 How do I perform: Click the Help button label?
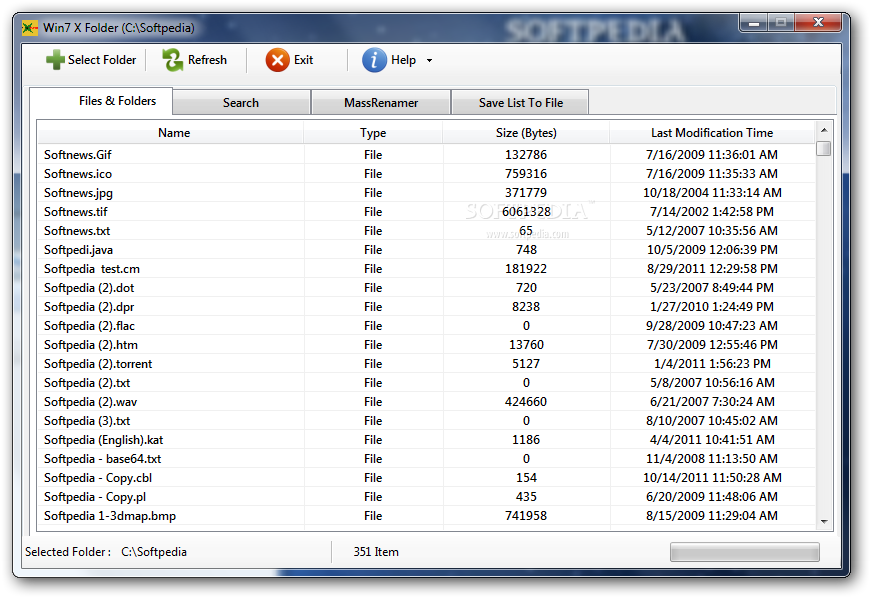(x=403, y=60)
